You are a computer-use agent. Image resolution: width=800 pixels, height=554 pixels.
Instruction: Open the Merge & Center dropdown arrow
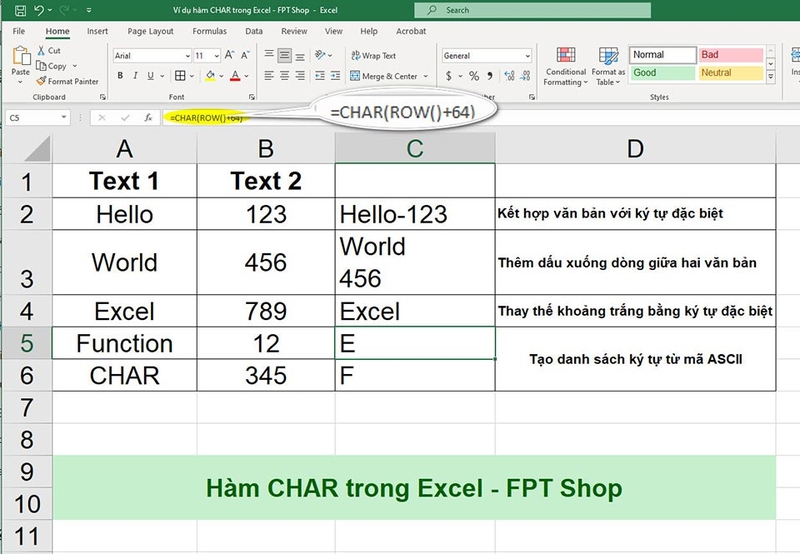pyautogui.click(x=426, y=76)
